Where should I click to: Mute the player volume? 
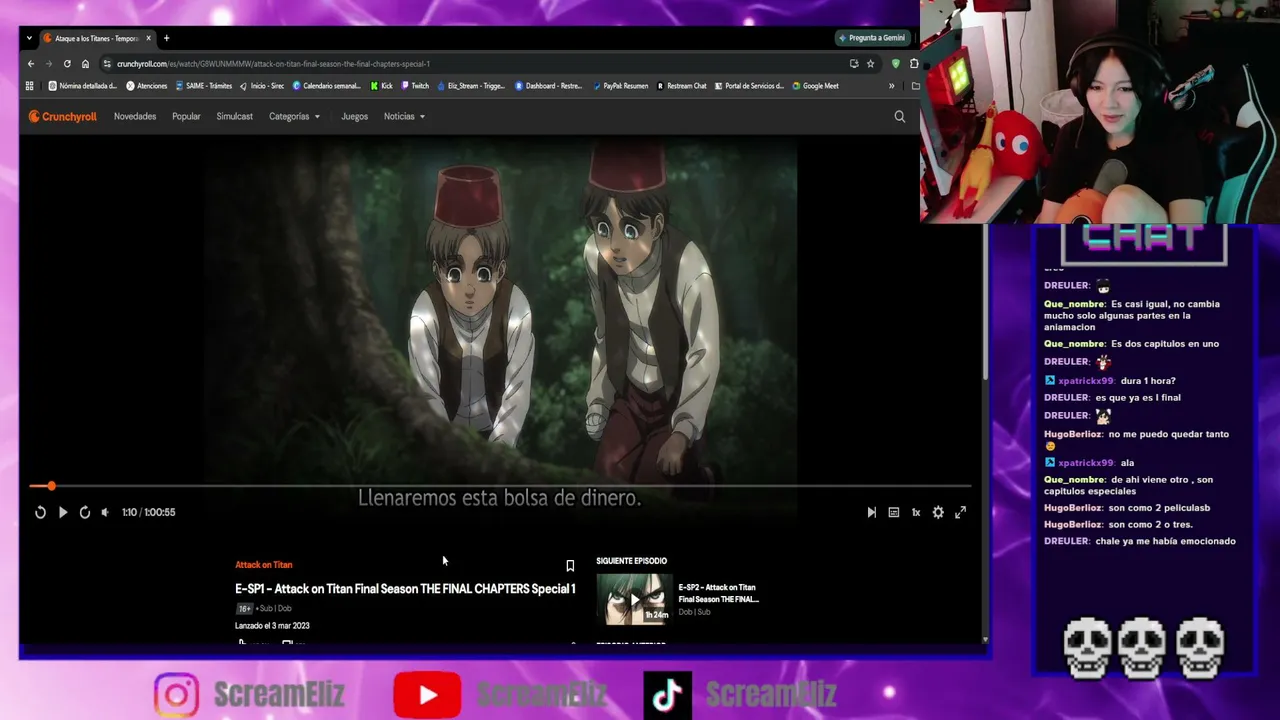click(105, 512)
